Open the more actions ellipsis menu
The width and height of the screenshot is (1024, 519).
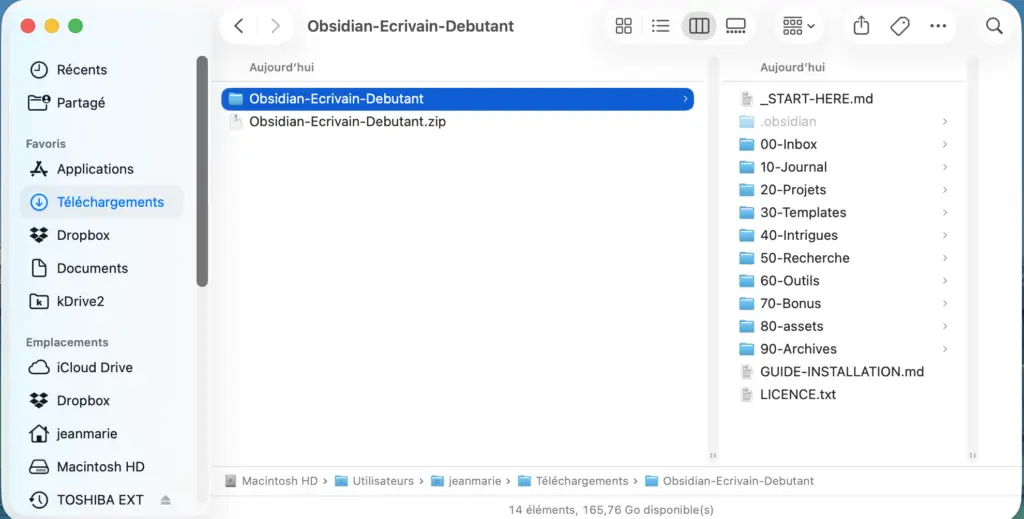tap(938, 26)
